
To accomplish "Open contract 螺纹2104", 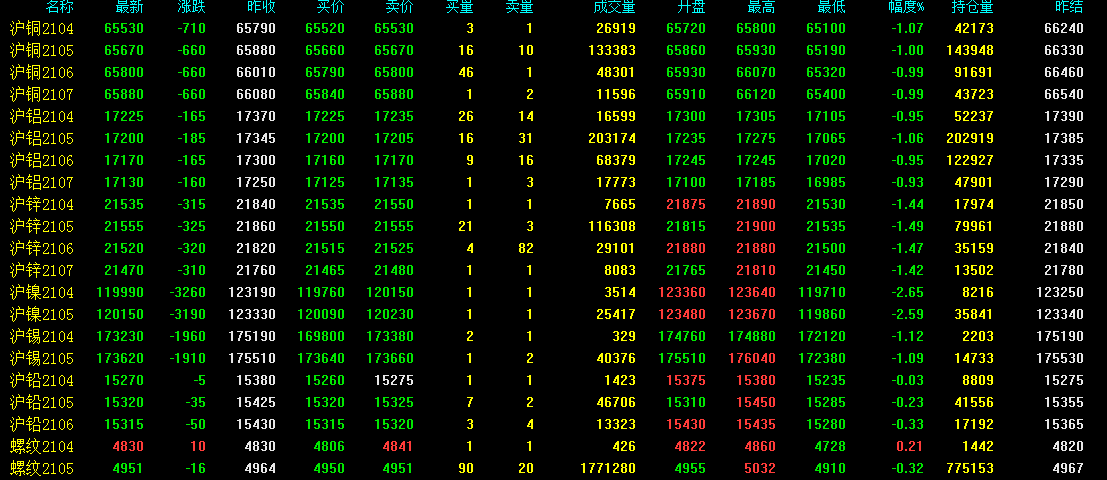I will point(42,446).
